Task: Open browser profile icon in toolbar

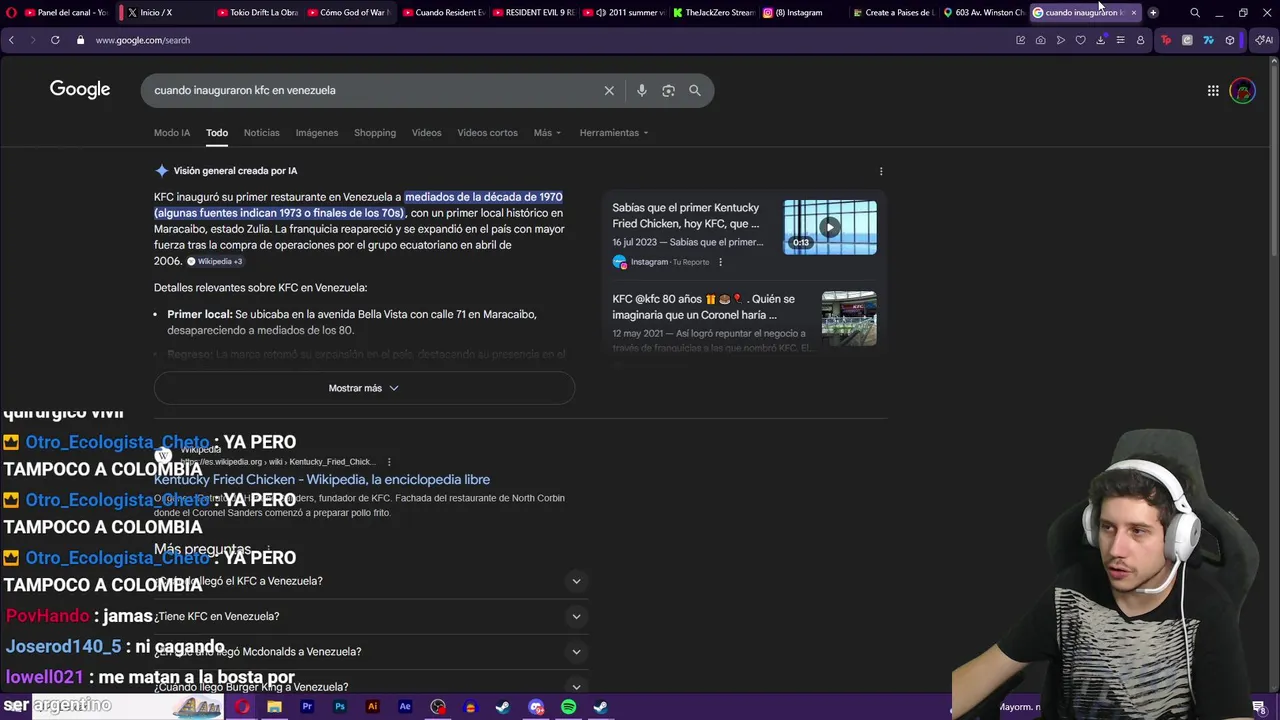Action: click(x=1141, y=40)
